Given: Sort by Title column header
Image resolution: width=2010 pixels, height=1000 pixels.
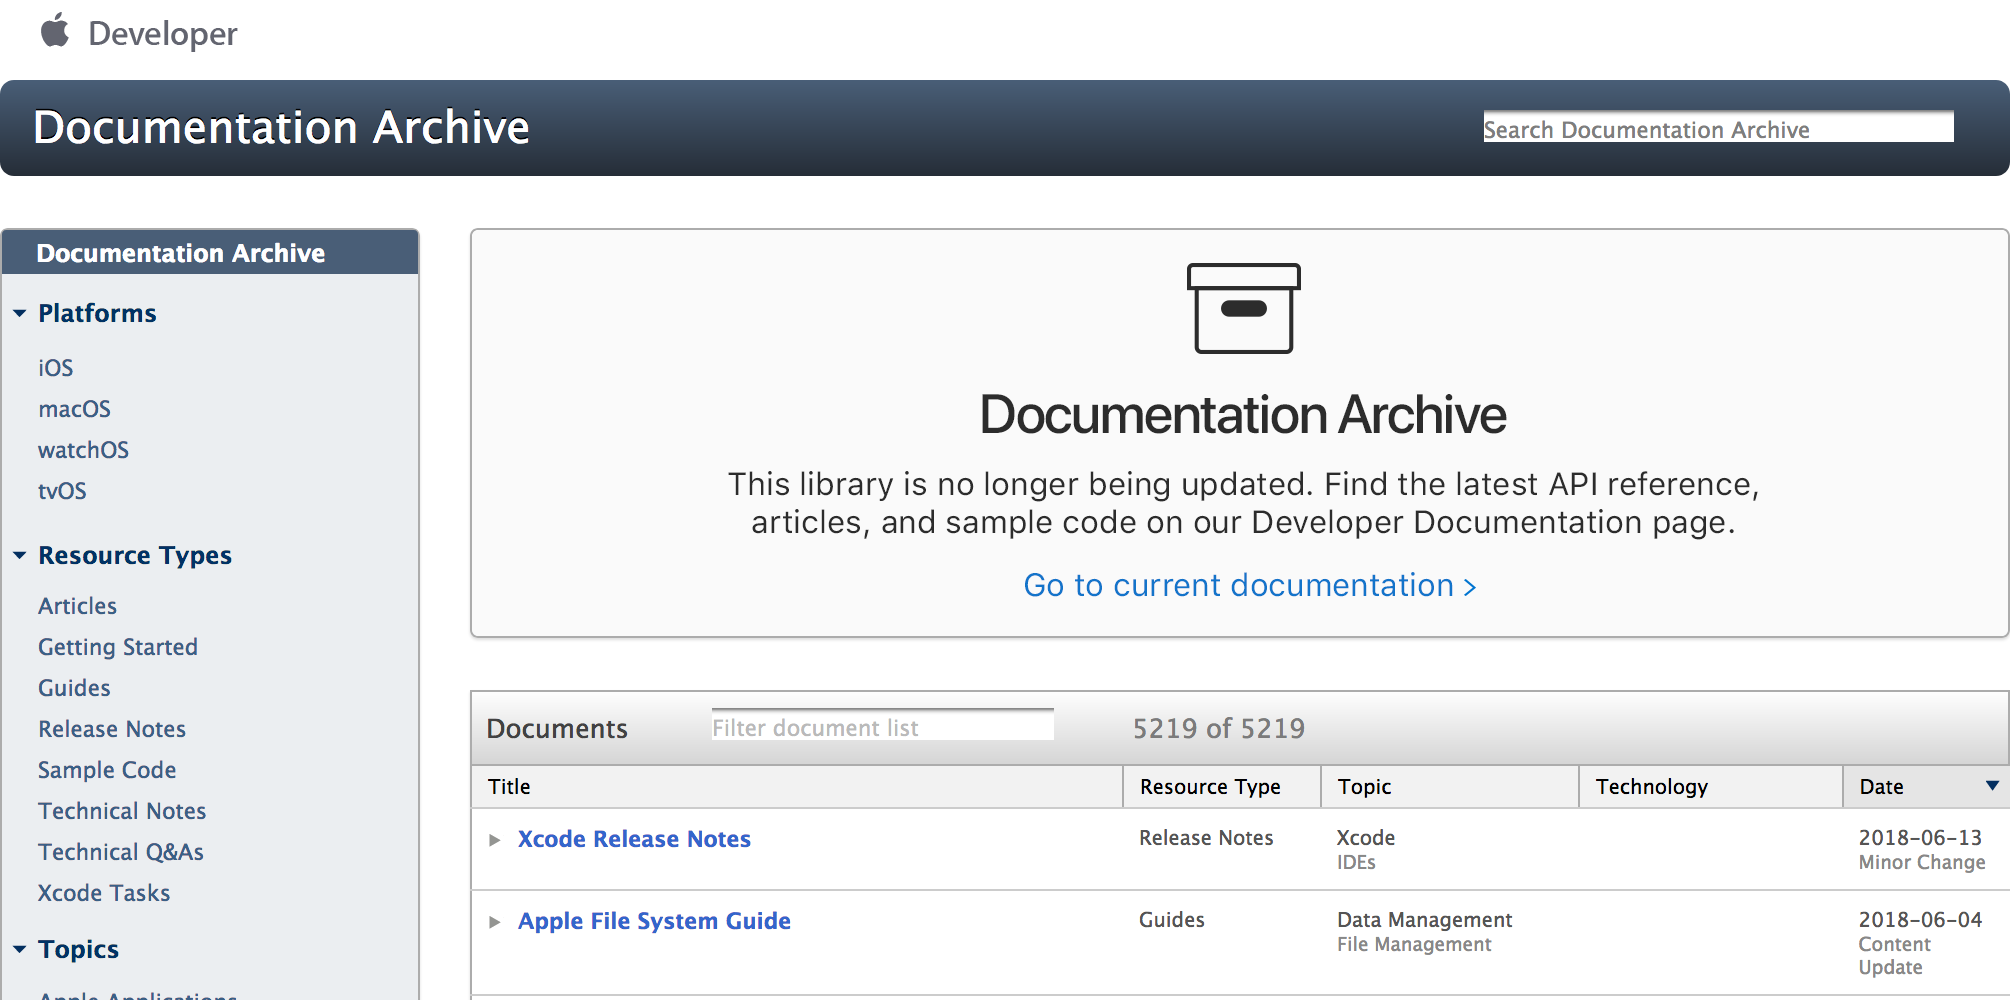Looking at the screenshot, I should 797,787.
